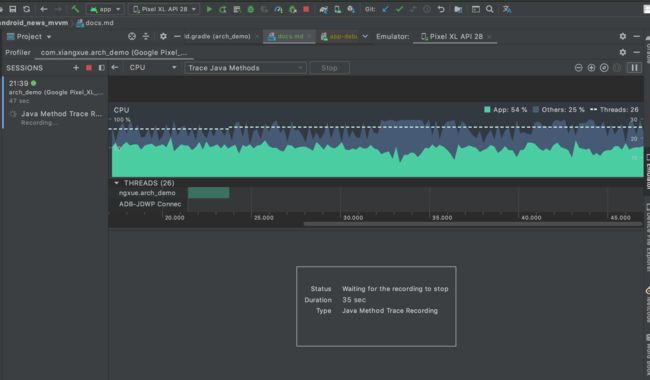Click docs.md in the breadcrumb
Screen dimensions: 650x380
pyautogui.click(x=95, y=23)
